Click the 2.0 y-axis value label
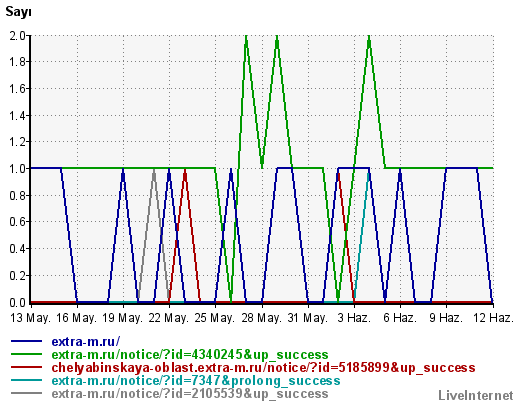The height and width of the screenshot is (405, 520). [x=18, y=35]
